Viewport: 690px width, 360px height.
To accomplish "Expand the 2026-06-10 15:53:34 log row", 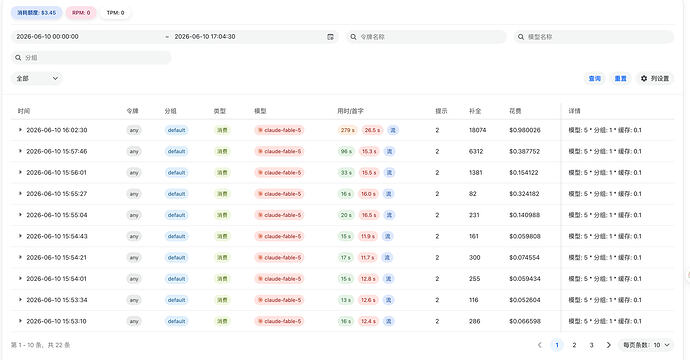I will pyautogui.click(x=20, y=300).
